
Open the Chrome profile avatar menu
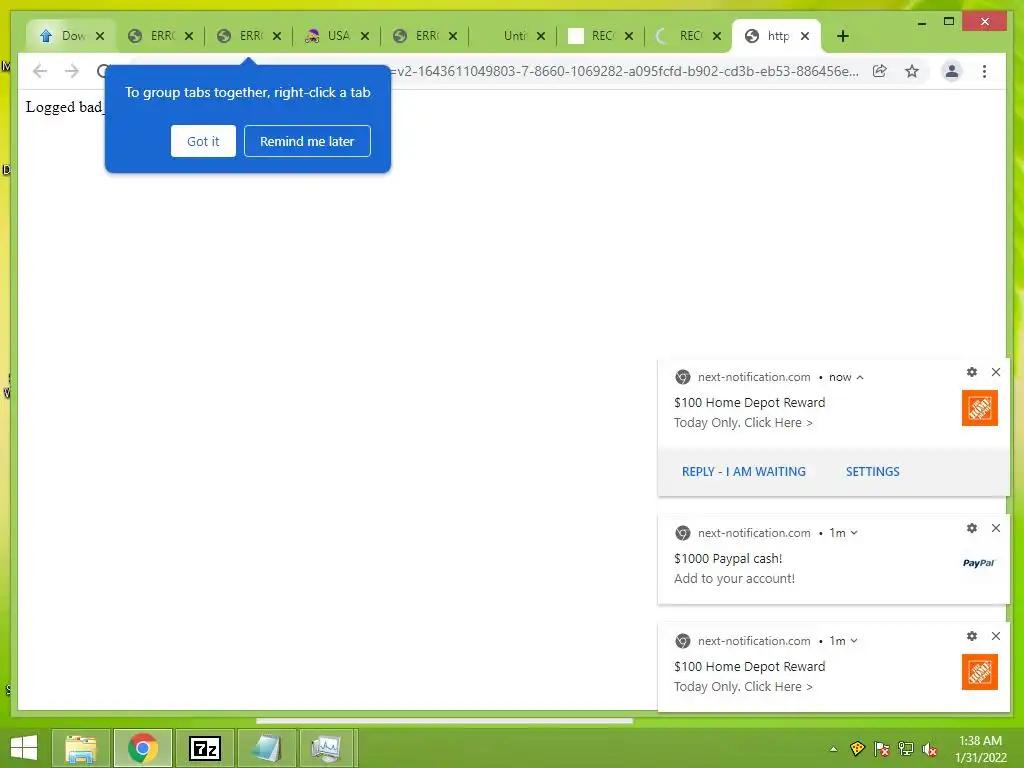(952, 71)
